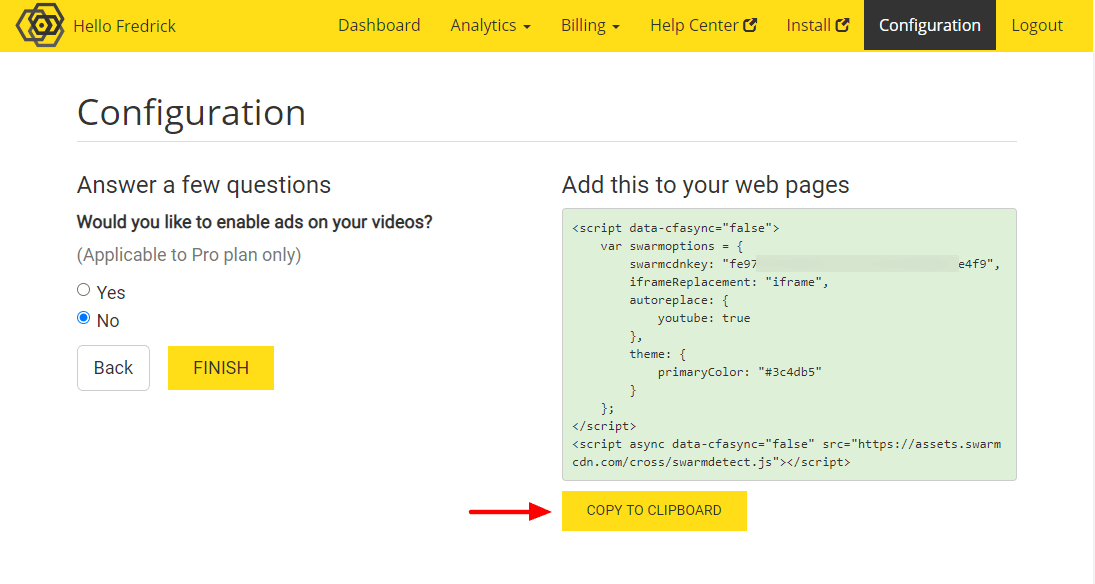Click the "youtube: true" code line
Viewport: 1095px width, 584px height.
pos(704,319)
